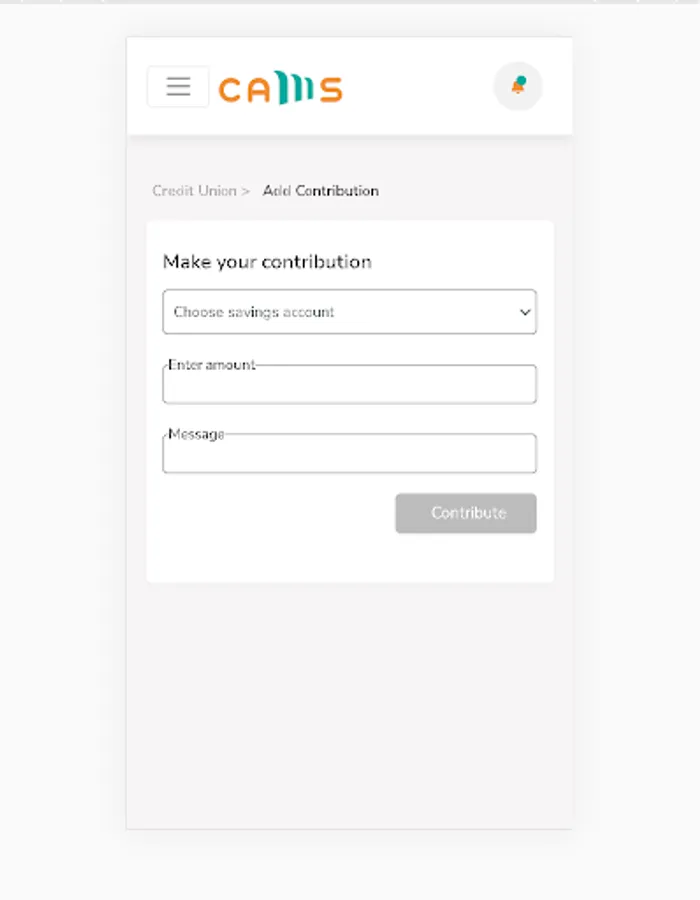Open notifications via the bell icon
This screenshot has width=700, height=900.
click(x=518, y=86)
